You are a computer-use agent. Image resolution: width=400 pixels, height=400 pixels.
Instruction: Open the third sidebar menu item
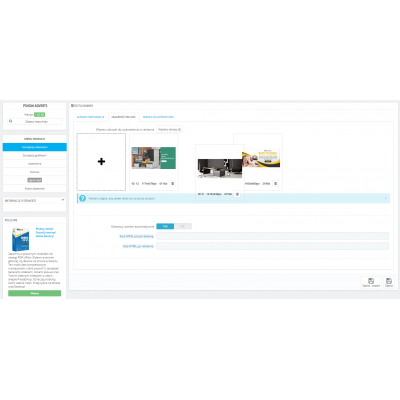coord(35,164)
